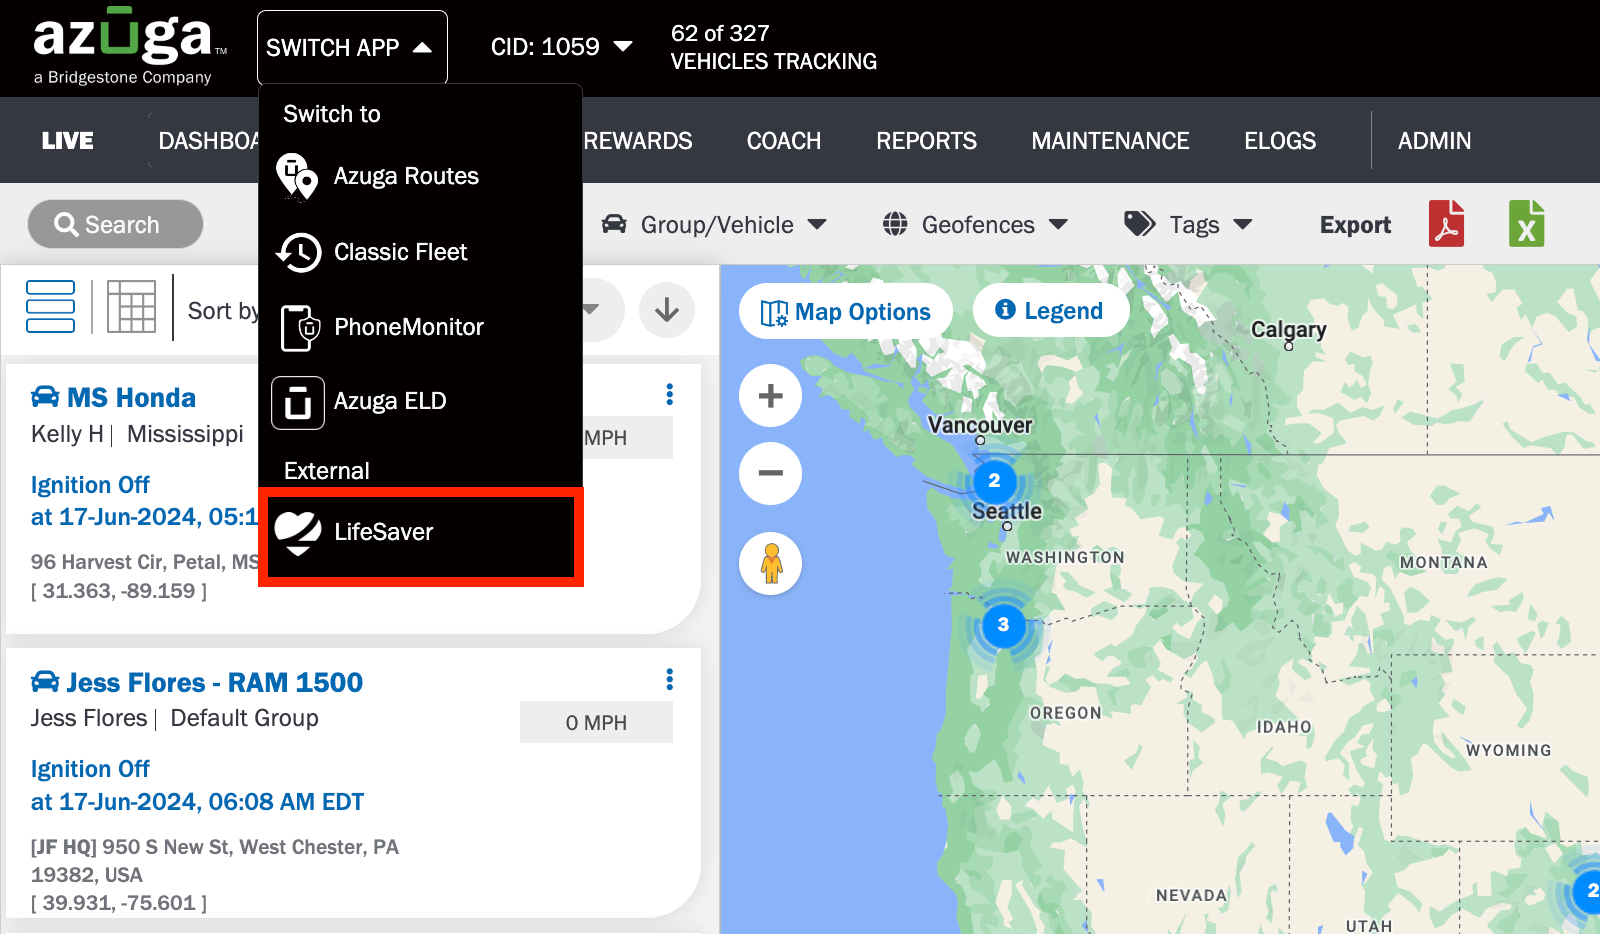Switch to list card view

point(50,307)
